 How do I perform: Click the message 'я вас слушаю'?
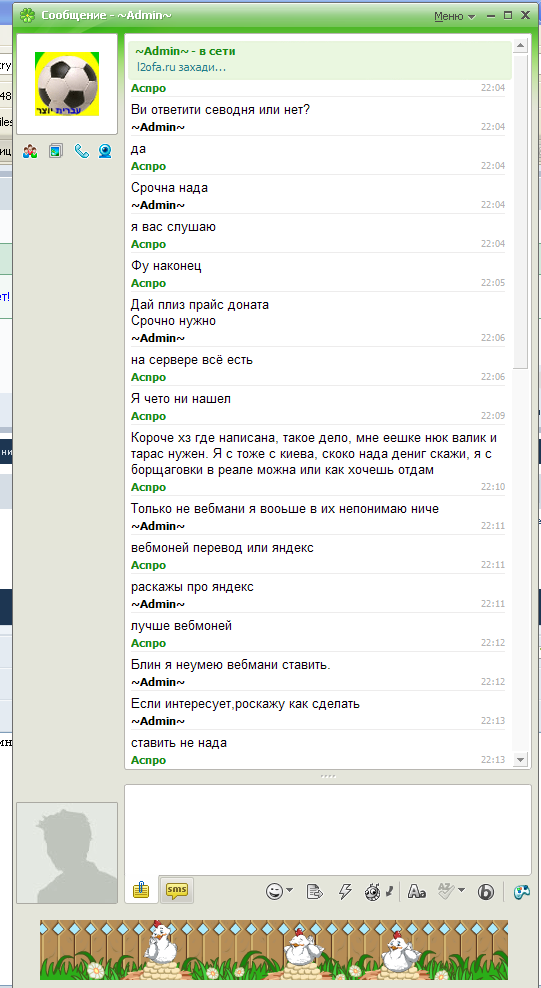(173, 227)
